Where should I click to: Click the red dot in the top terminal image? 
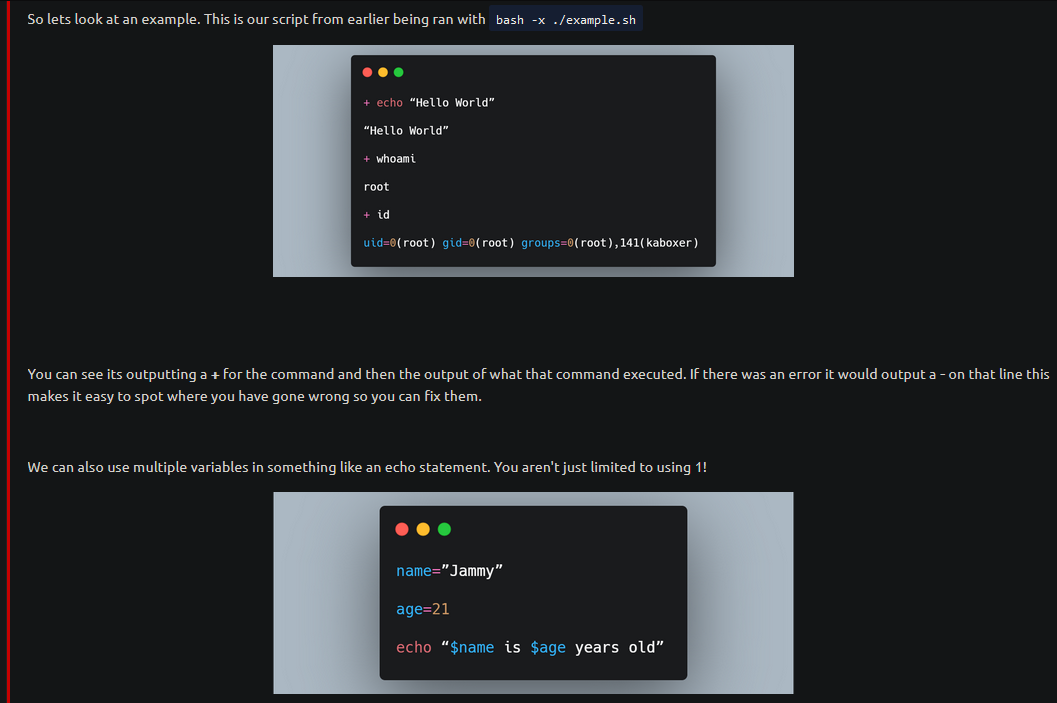click(x=367, y=72)
